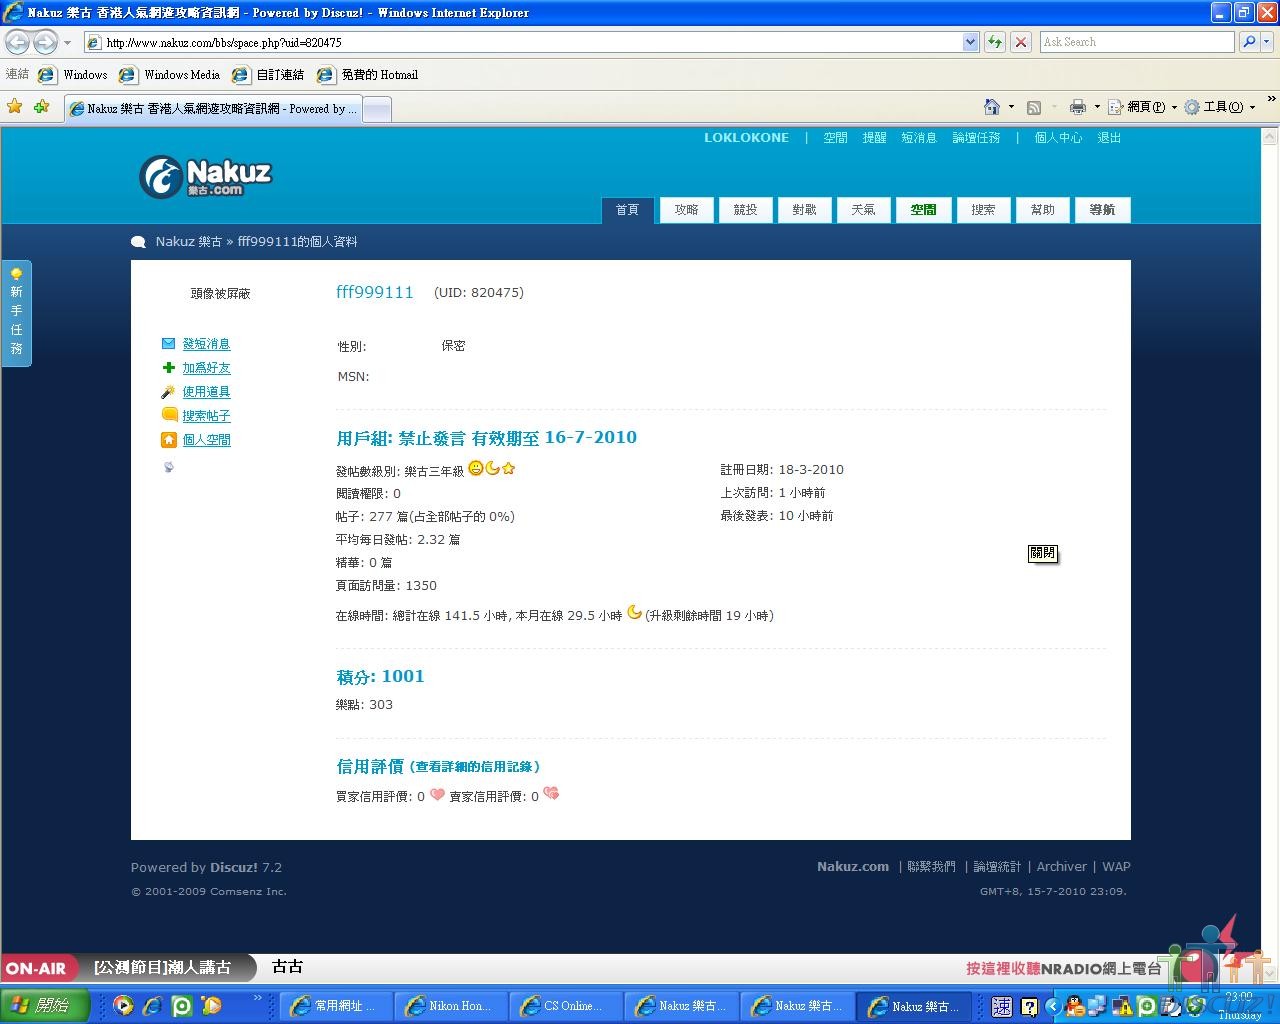1280x1024 pixels.
Task: Open the 搜索 navigation tab
Action: (983, 210)
